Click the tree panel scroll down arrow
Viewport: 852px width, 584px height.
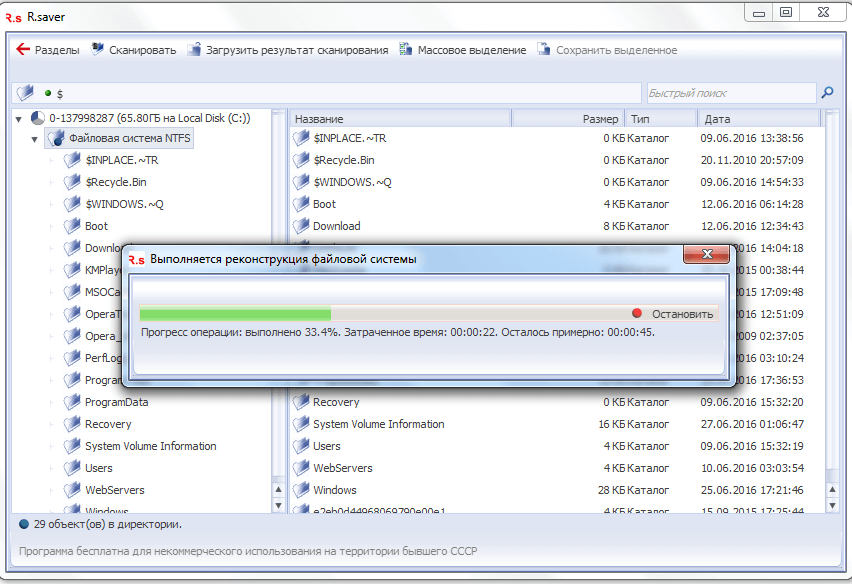(x=278, y=505)
